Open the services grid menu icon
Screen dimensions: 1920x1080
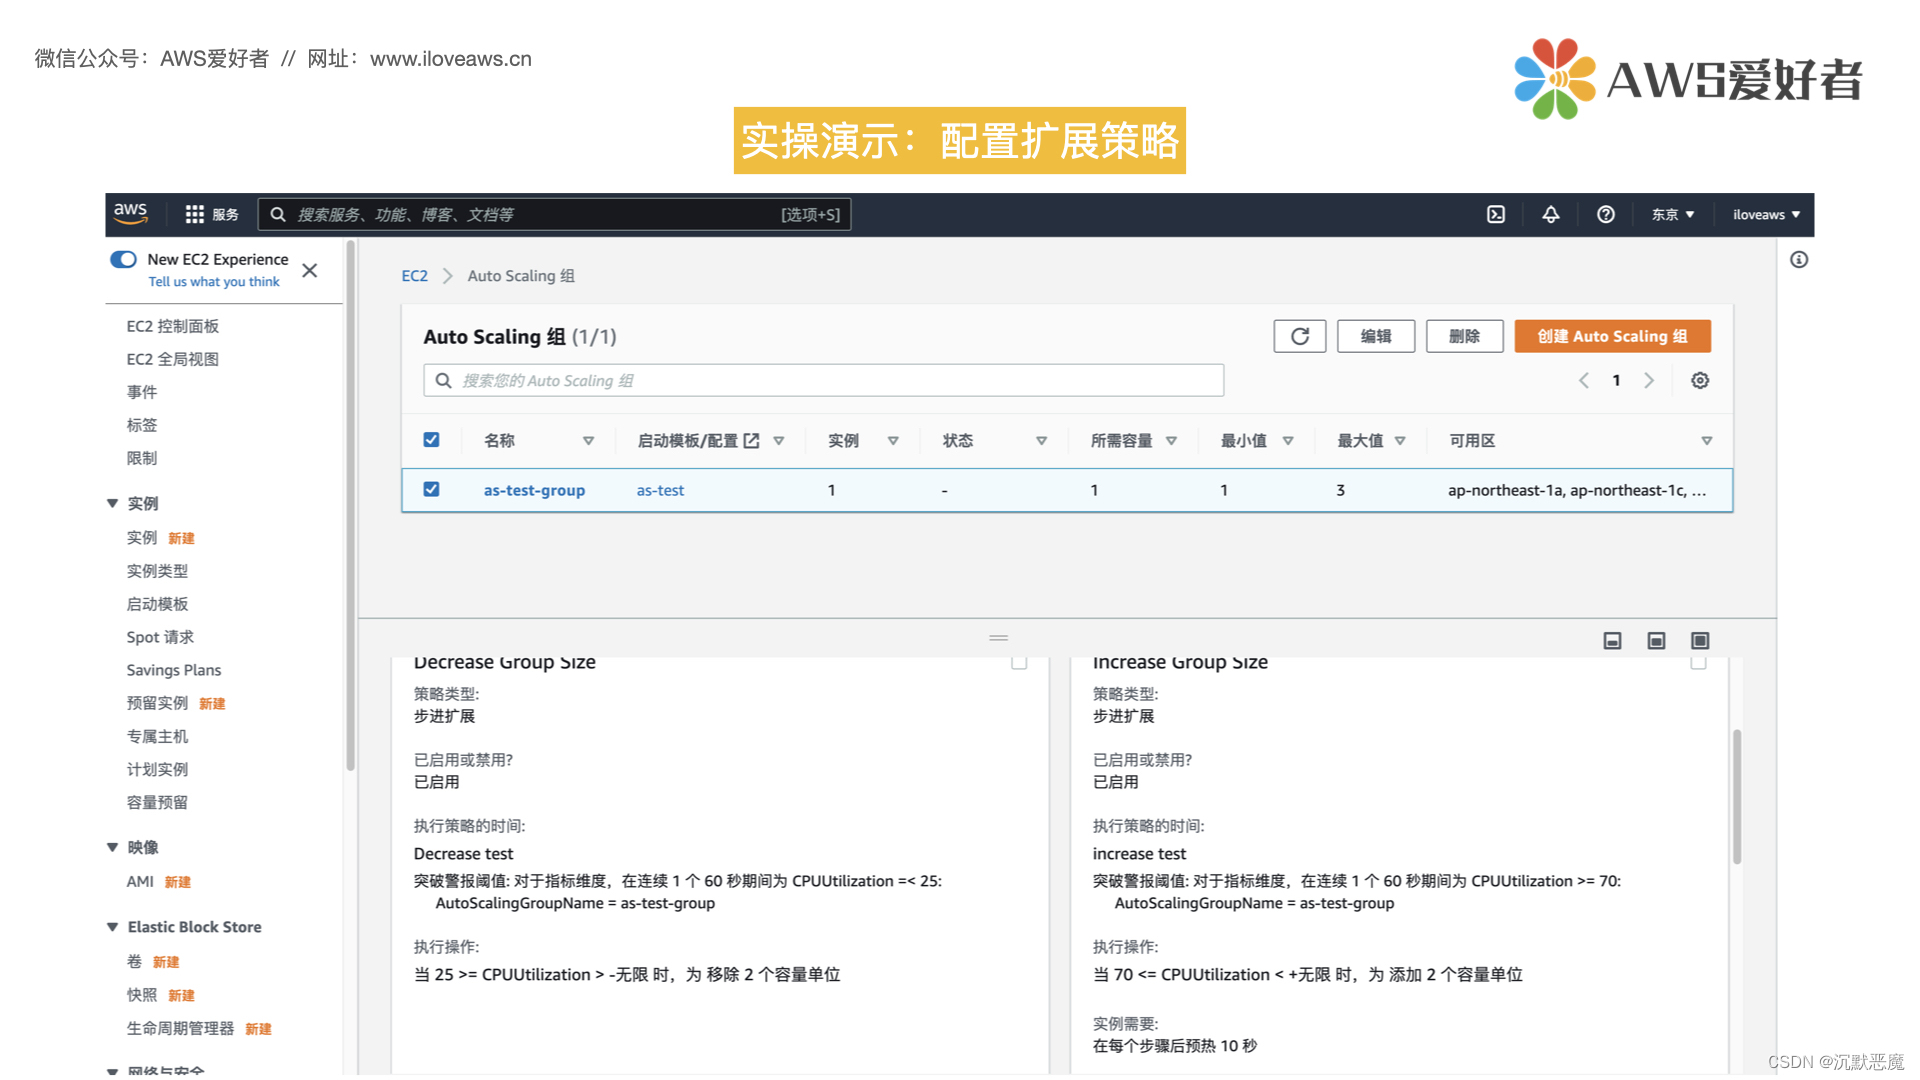click(x=194, y=214)
